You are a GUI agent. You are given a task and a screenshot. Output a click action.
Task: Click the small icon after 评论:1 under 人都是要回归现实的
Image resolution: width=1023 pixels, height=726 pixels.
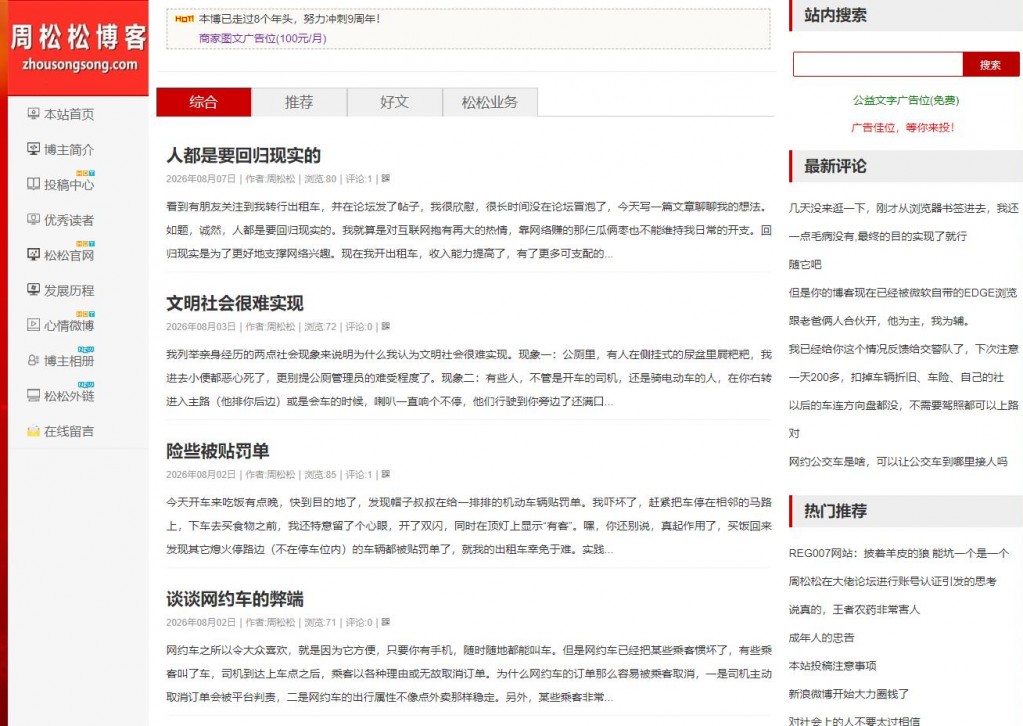click(x=386, y=178)
